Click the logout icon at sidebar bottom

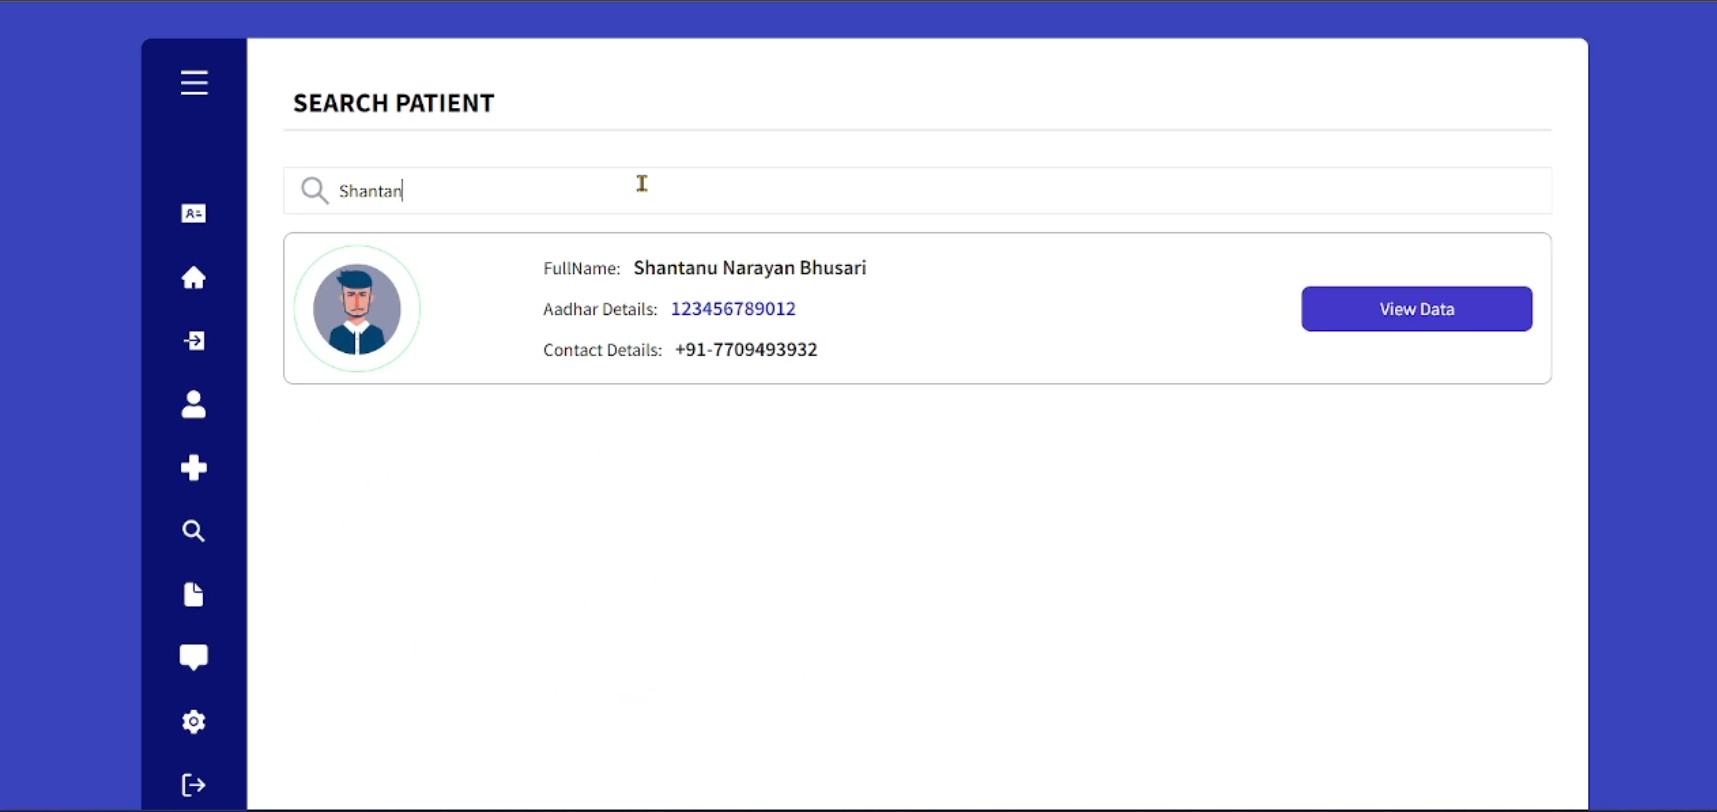coord(194,785)
